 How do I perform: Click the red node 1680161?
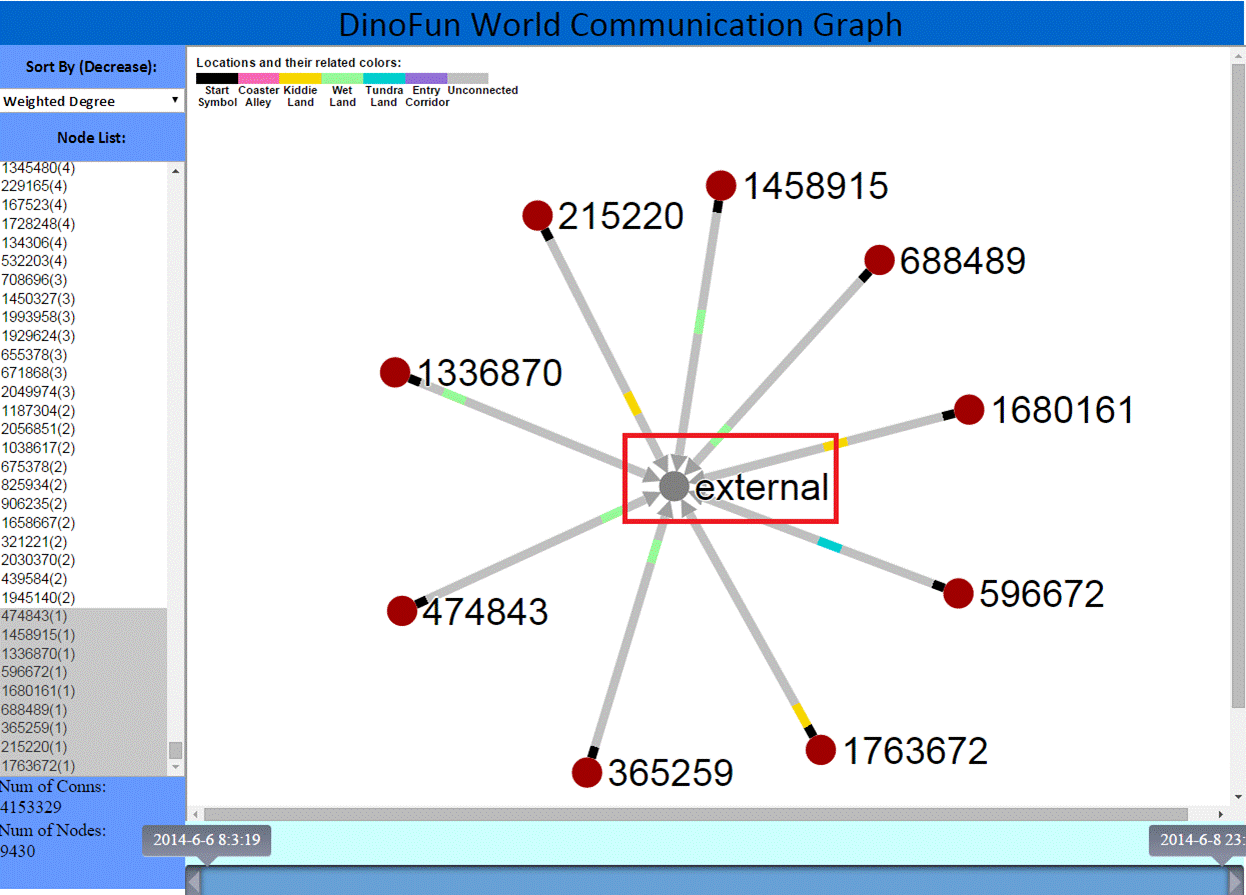pyautogui.click(x=969, y=410)
